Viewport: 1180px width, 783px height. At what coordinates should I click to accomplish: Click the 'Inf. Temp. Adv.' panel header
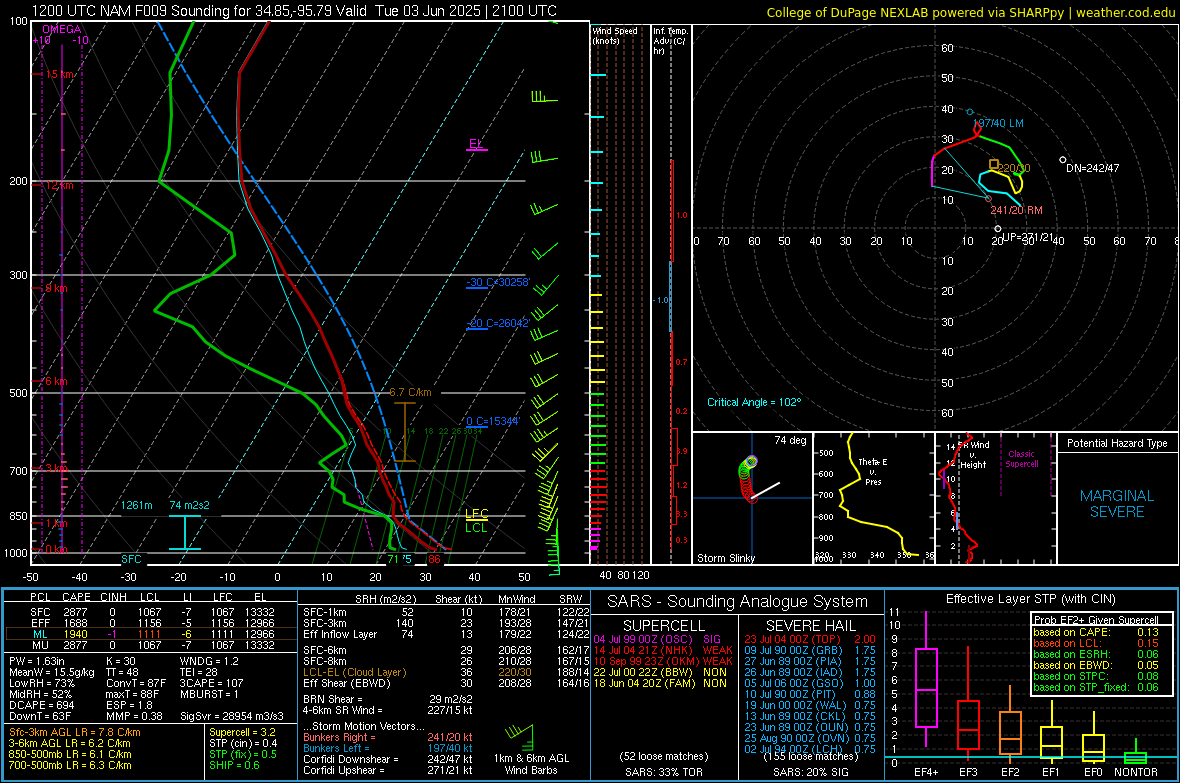coord(669,41)
